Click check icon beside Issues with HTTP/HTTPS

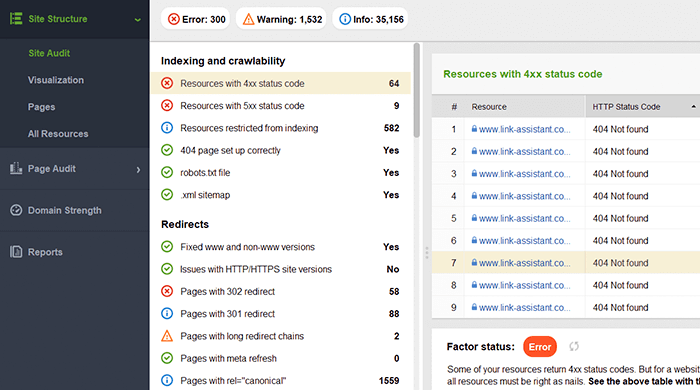pos(167,269)
